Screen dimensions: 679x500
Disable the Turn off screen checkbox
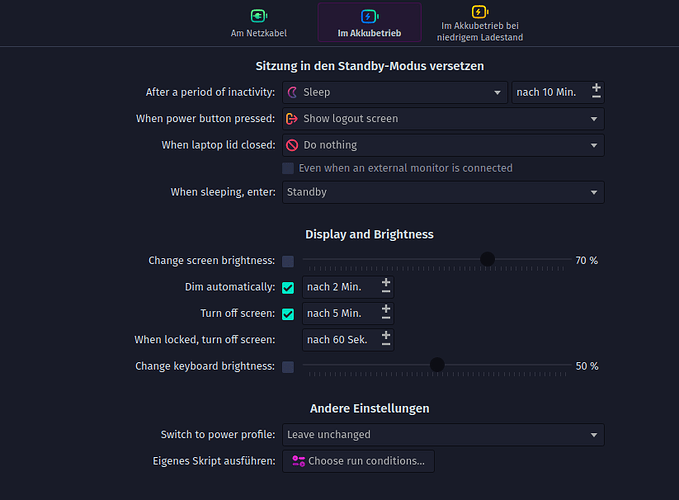point(288,314)
